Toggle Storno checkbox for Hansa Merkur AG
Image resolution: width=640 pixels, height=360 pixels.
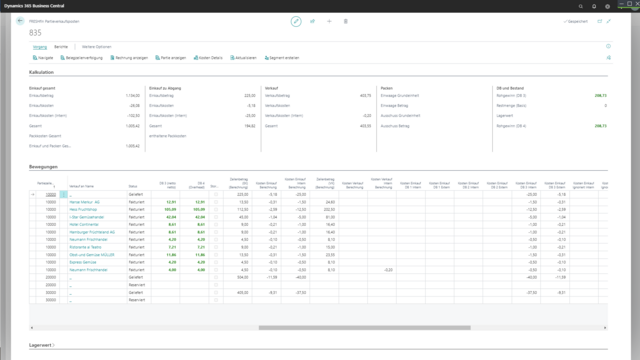(x=216, y=202)
